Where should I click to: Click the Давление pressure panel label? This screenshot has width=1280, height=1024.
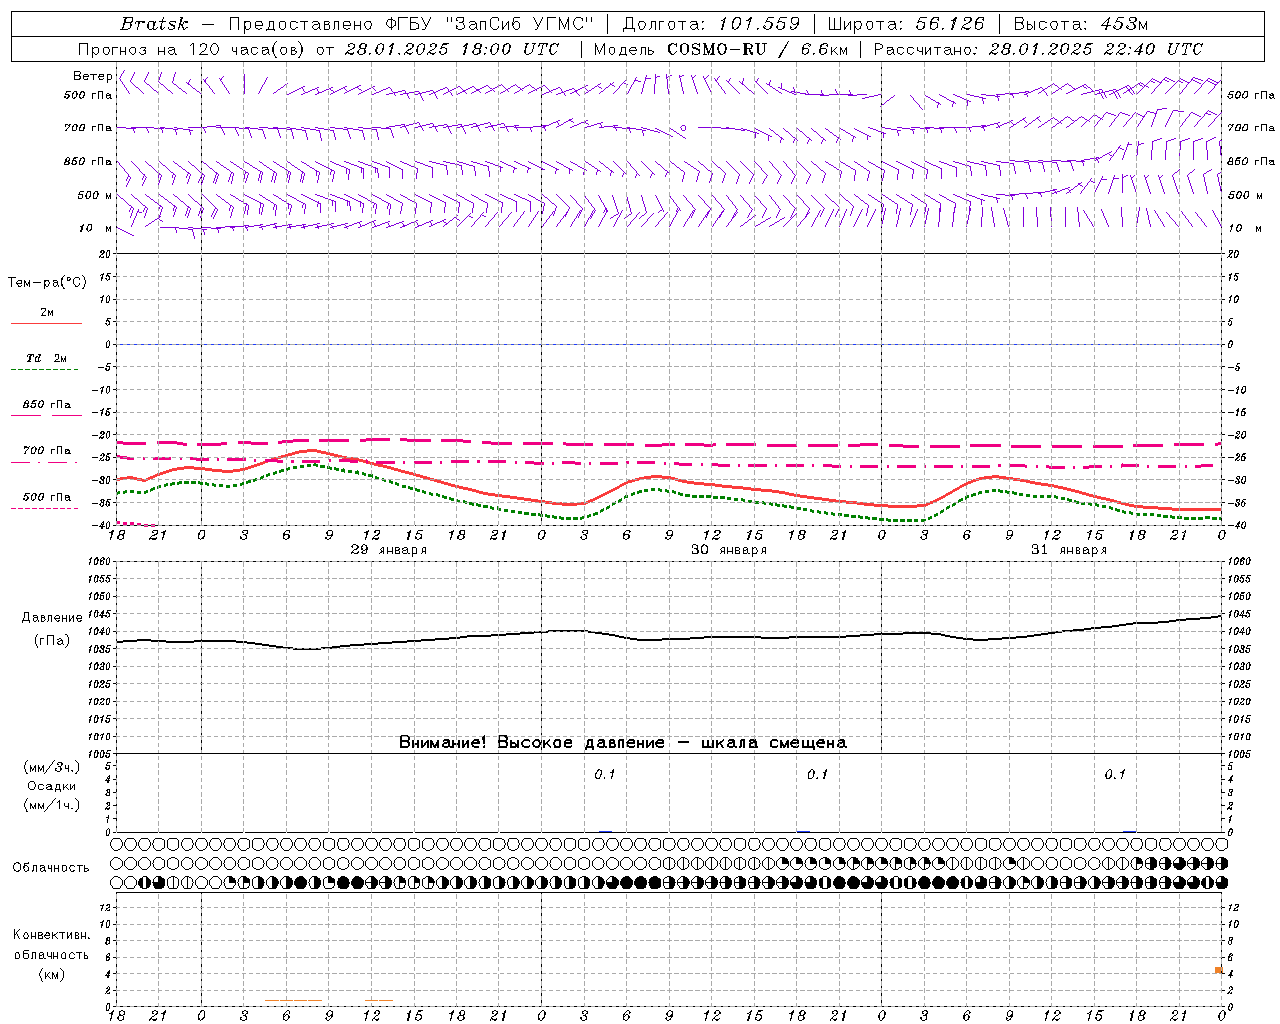tap(52, 618)
